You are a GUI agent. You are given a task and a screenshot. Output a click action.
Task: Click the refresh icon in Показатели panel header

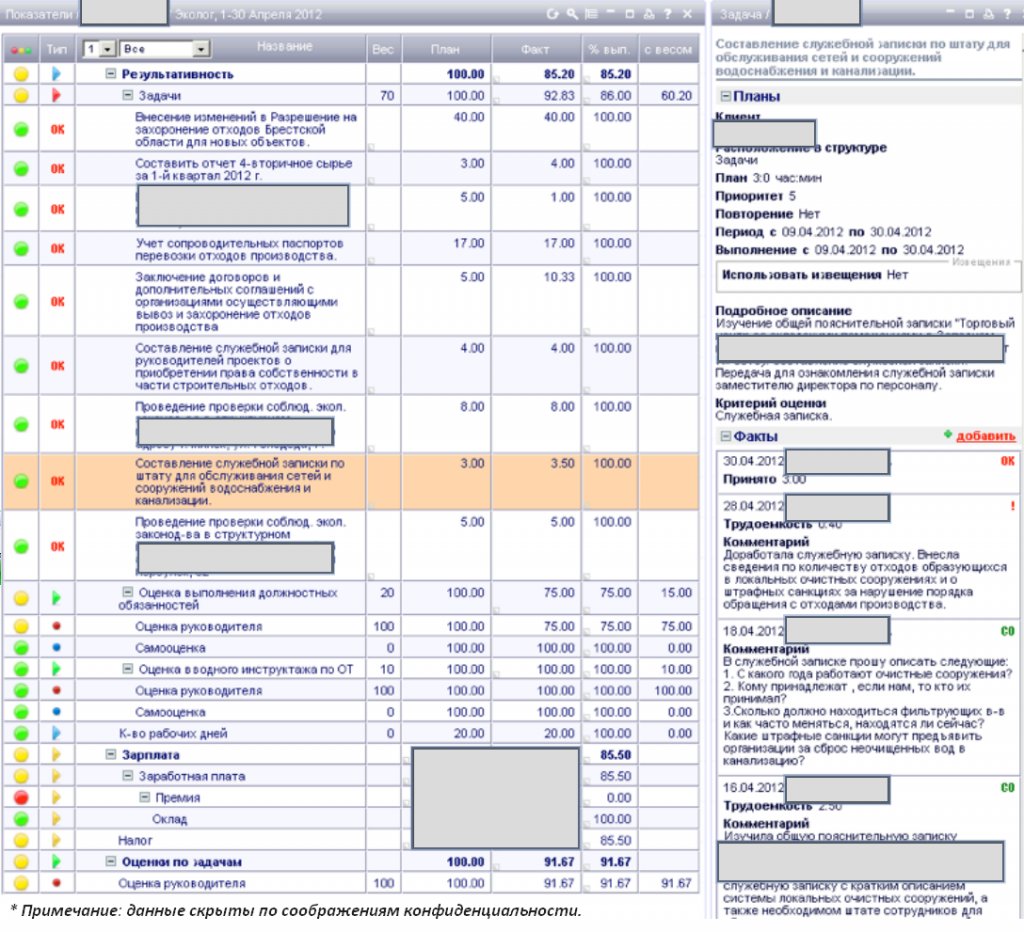552,14
